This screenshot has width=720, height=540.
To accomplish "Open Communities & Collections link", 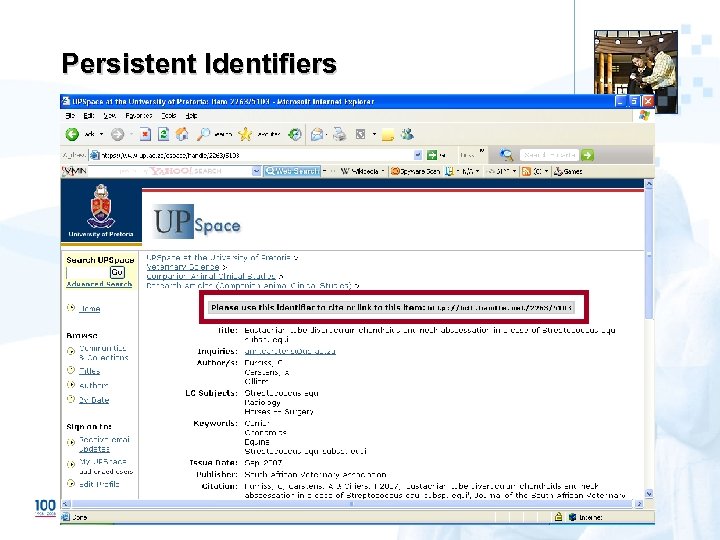I will (x=103, y=353).
